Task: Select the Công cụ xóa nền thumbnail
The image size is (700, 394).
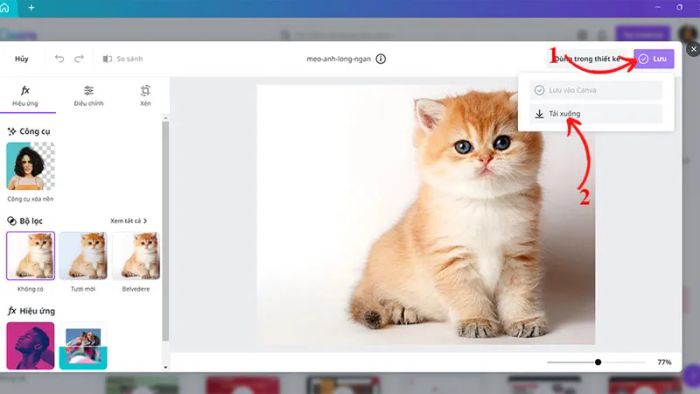Action: [30, 166]
